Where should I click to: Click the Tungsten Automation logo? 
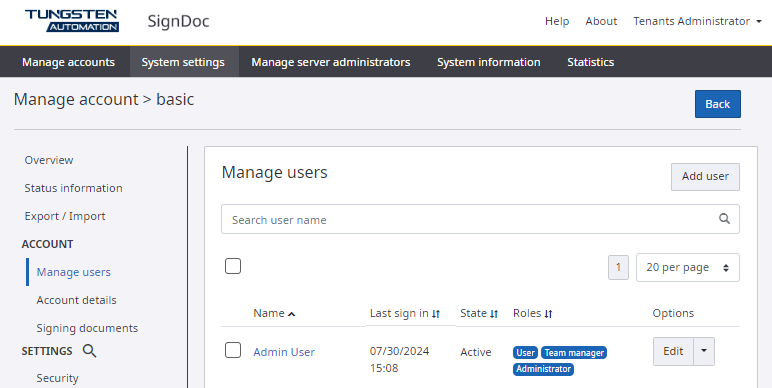[x=72, y=21]
